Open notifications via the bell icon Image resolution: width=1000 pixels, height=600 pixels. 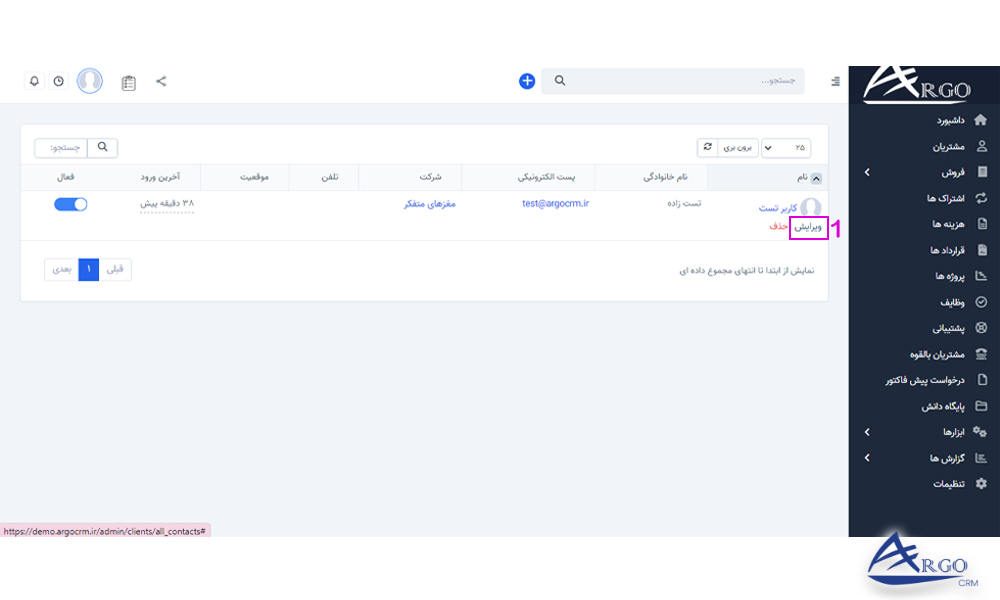(x=33, y=81)
